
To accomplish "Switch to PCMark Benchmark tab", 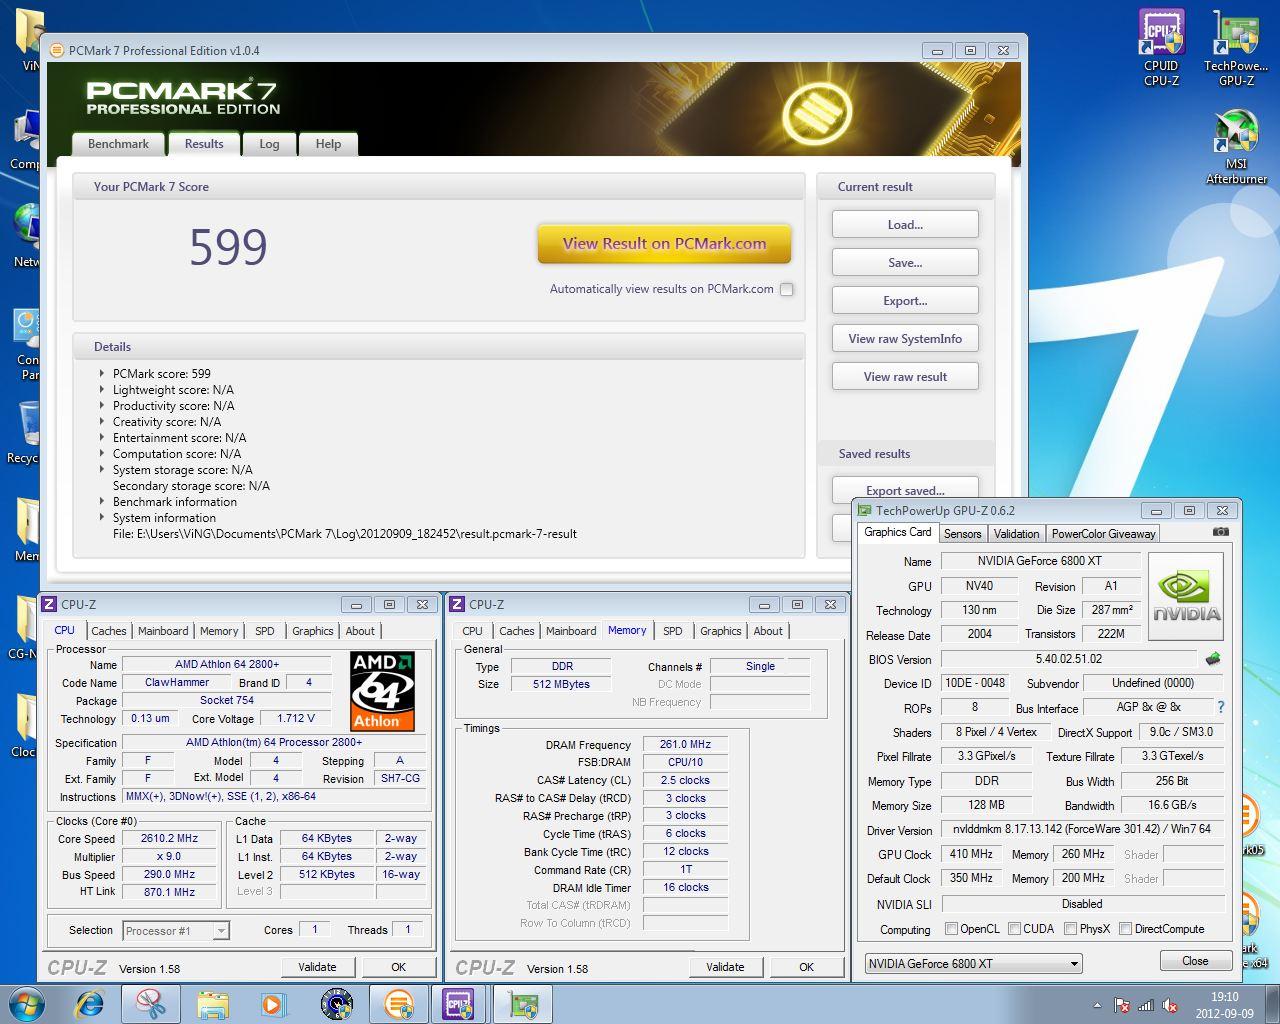I will [118, 144].
